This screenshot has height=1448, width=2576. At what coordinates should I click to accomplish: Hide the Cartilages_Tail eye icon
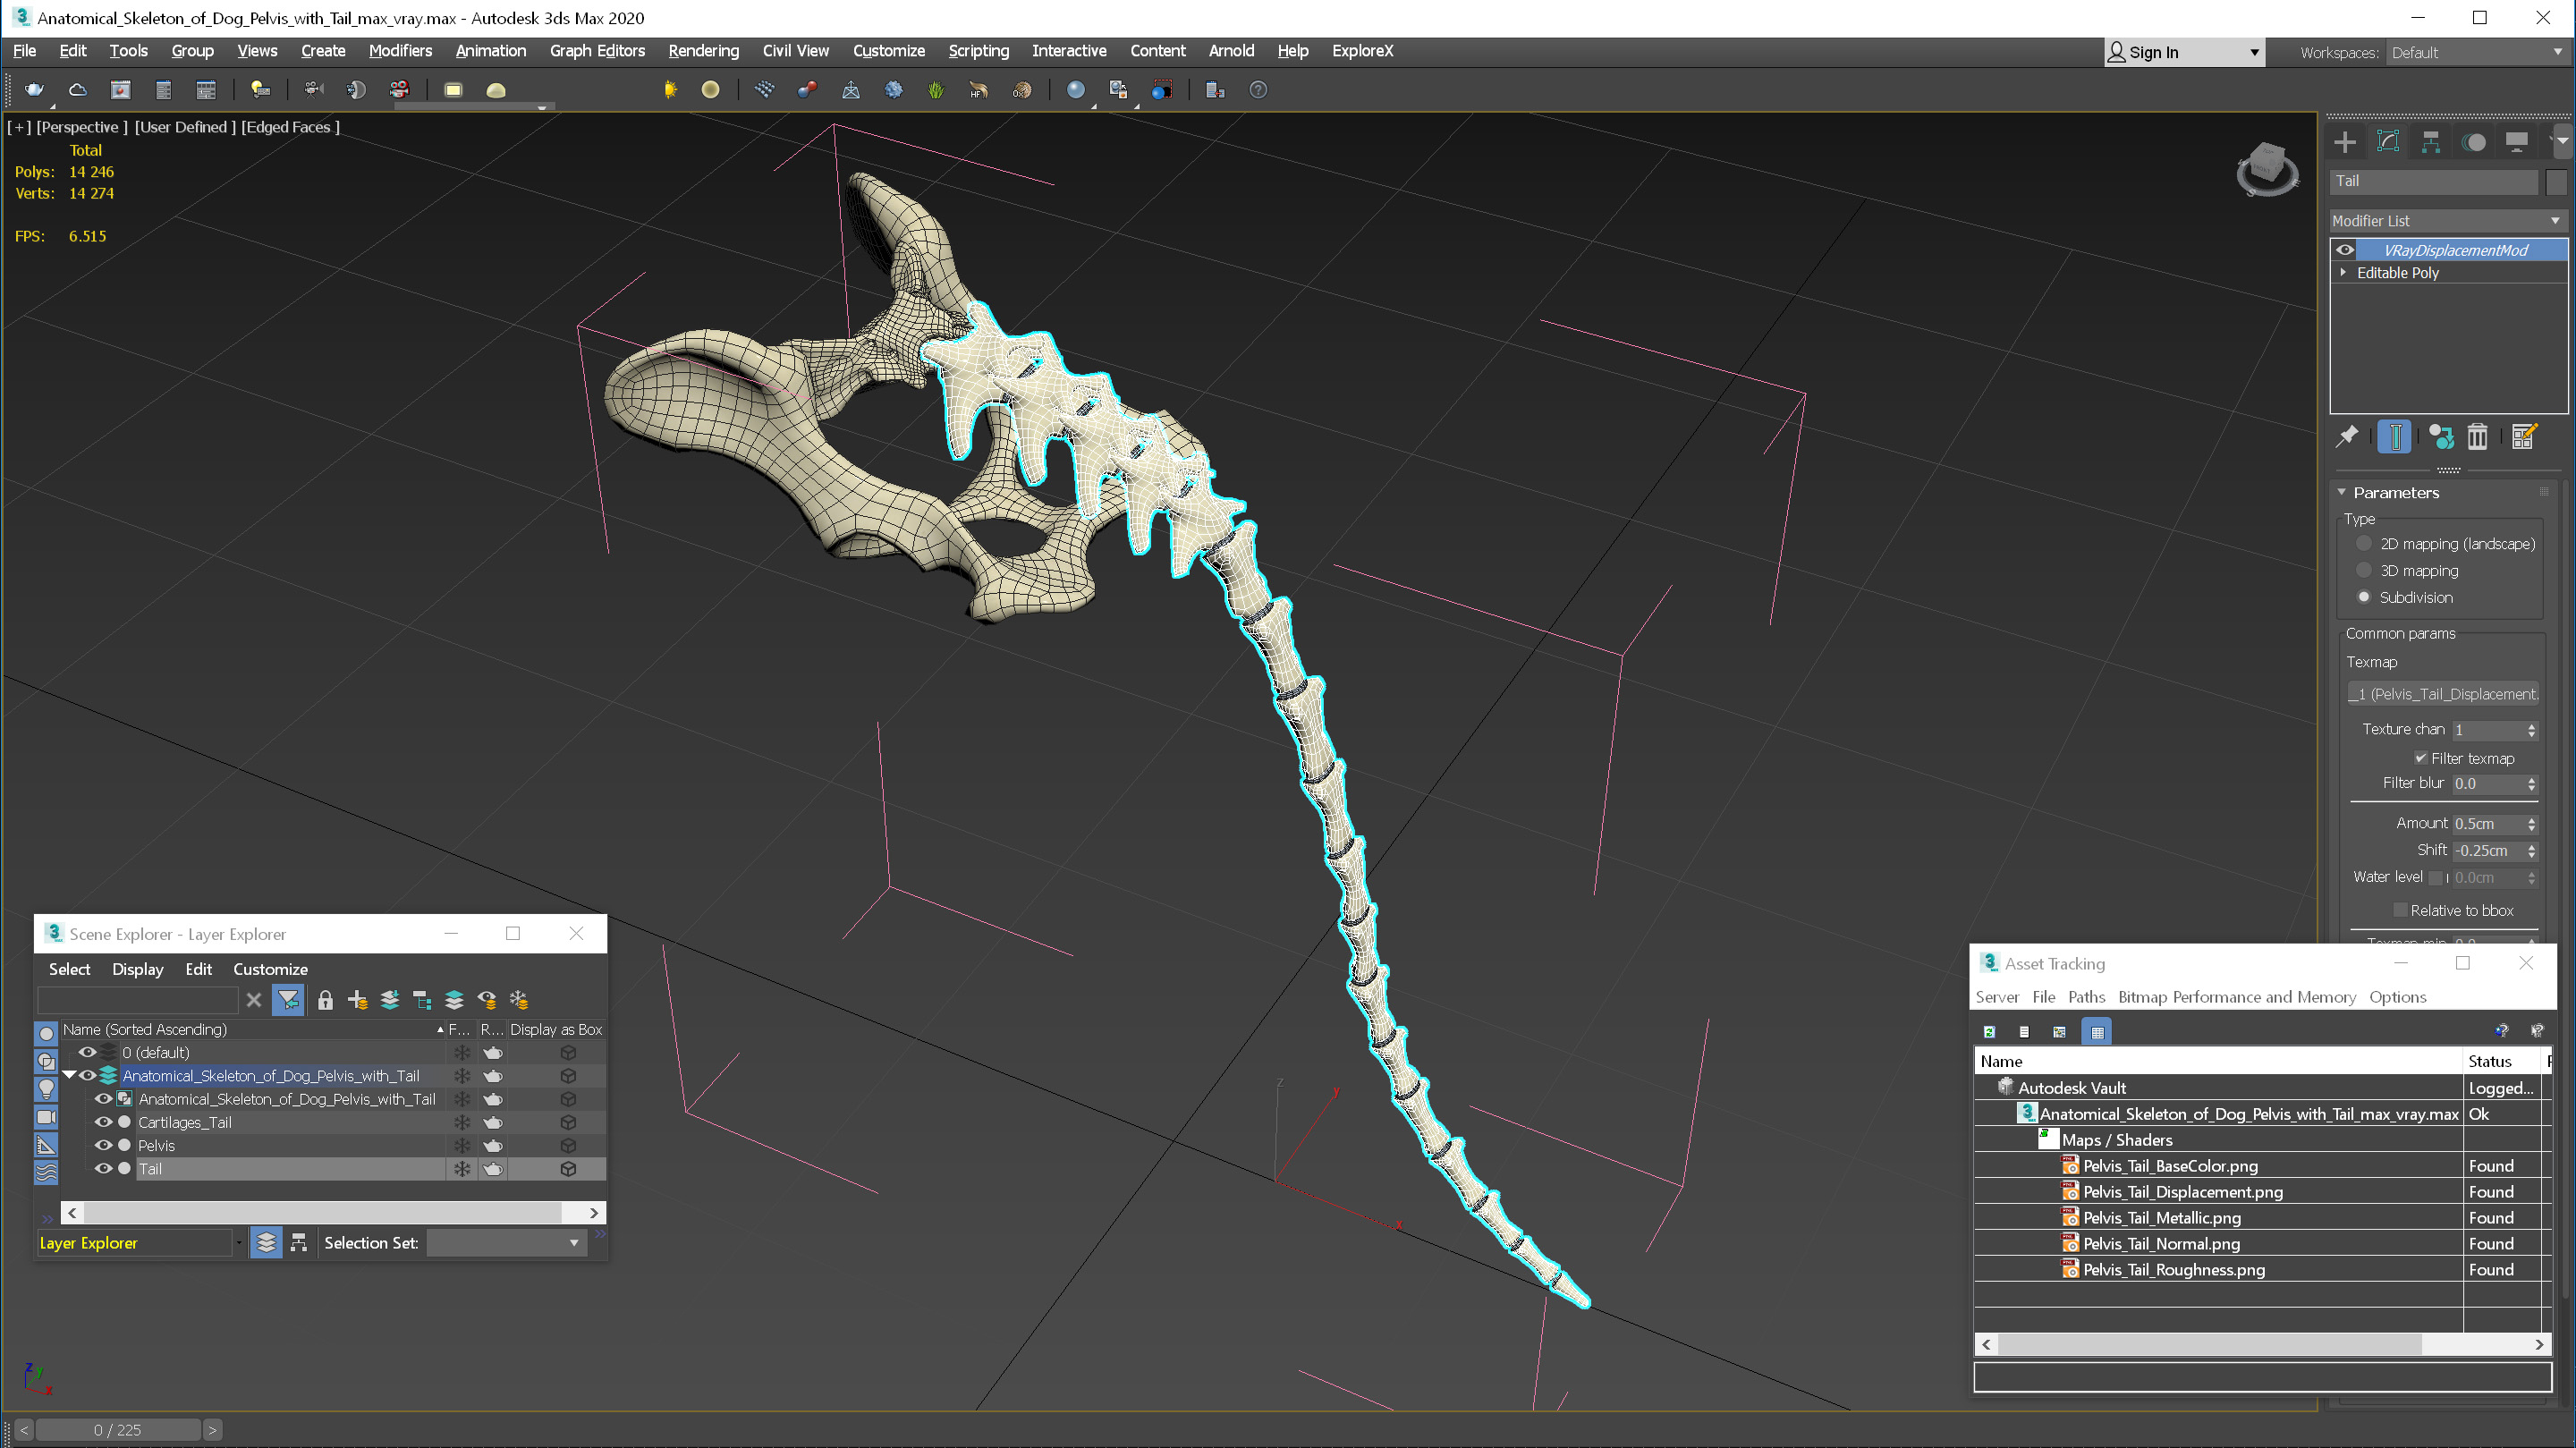103,1122
